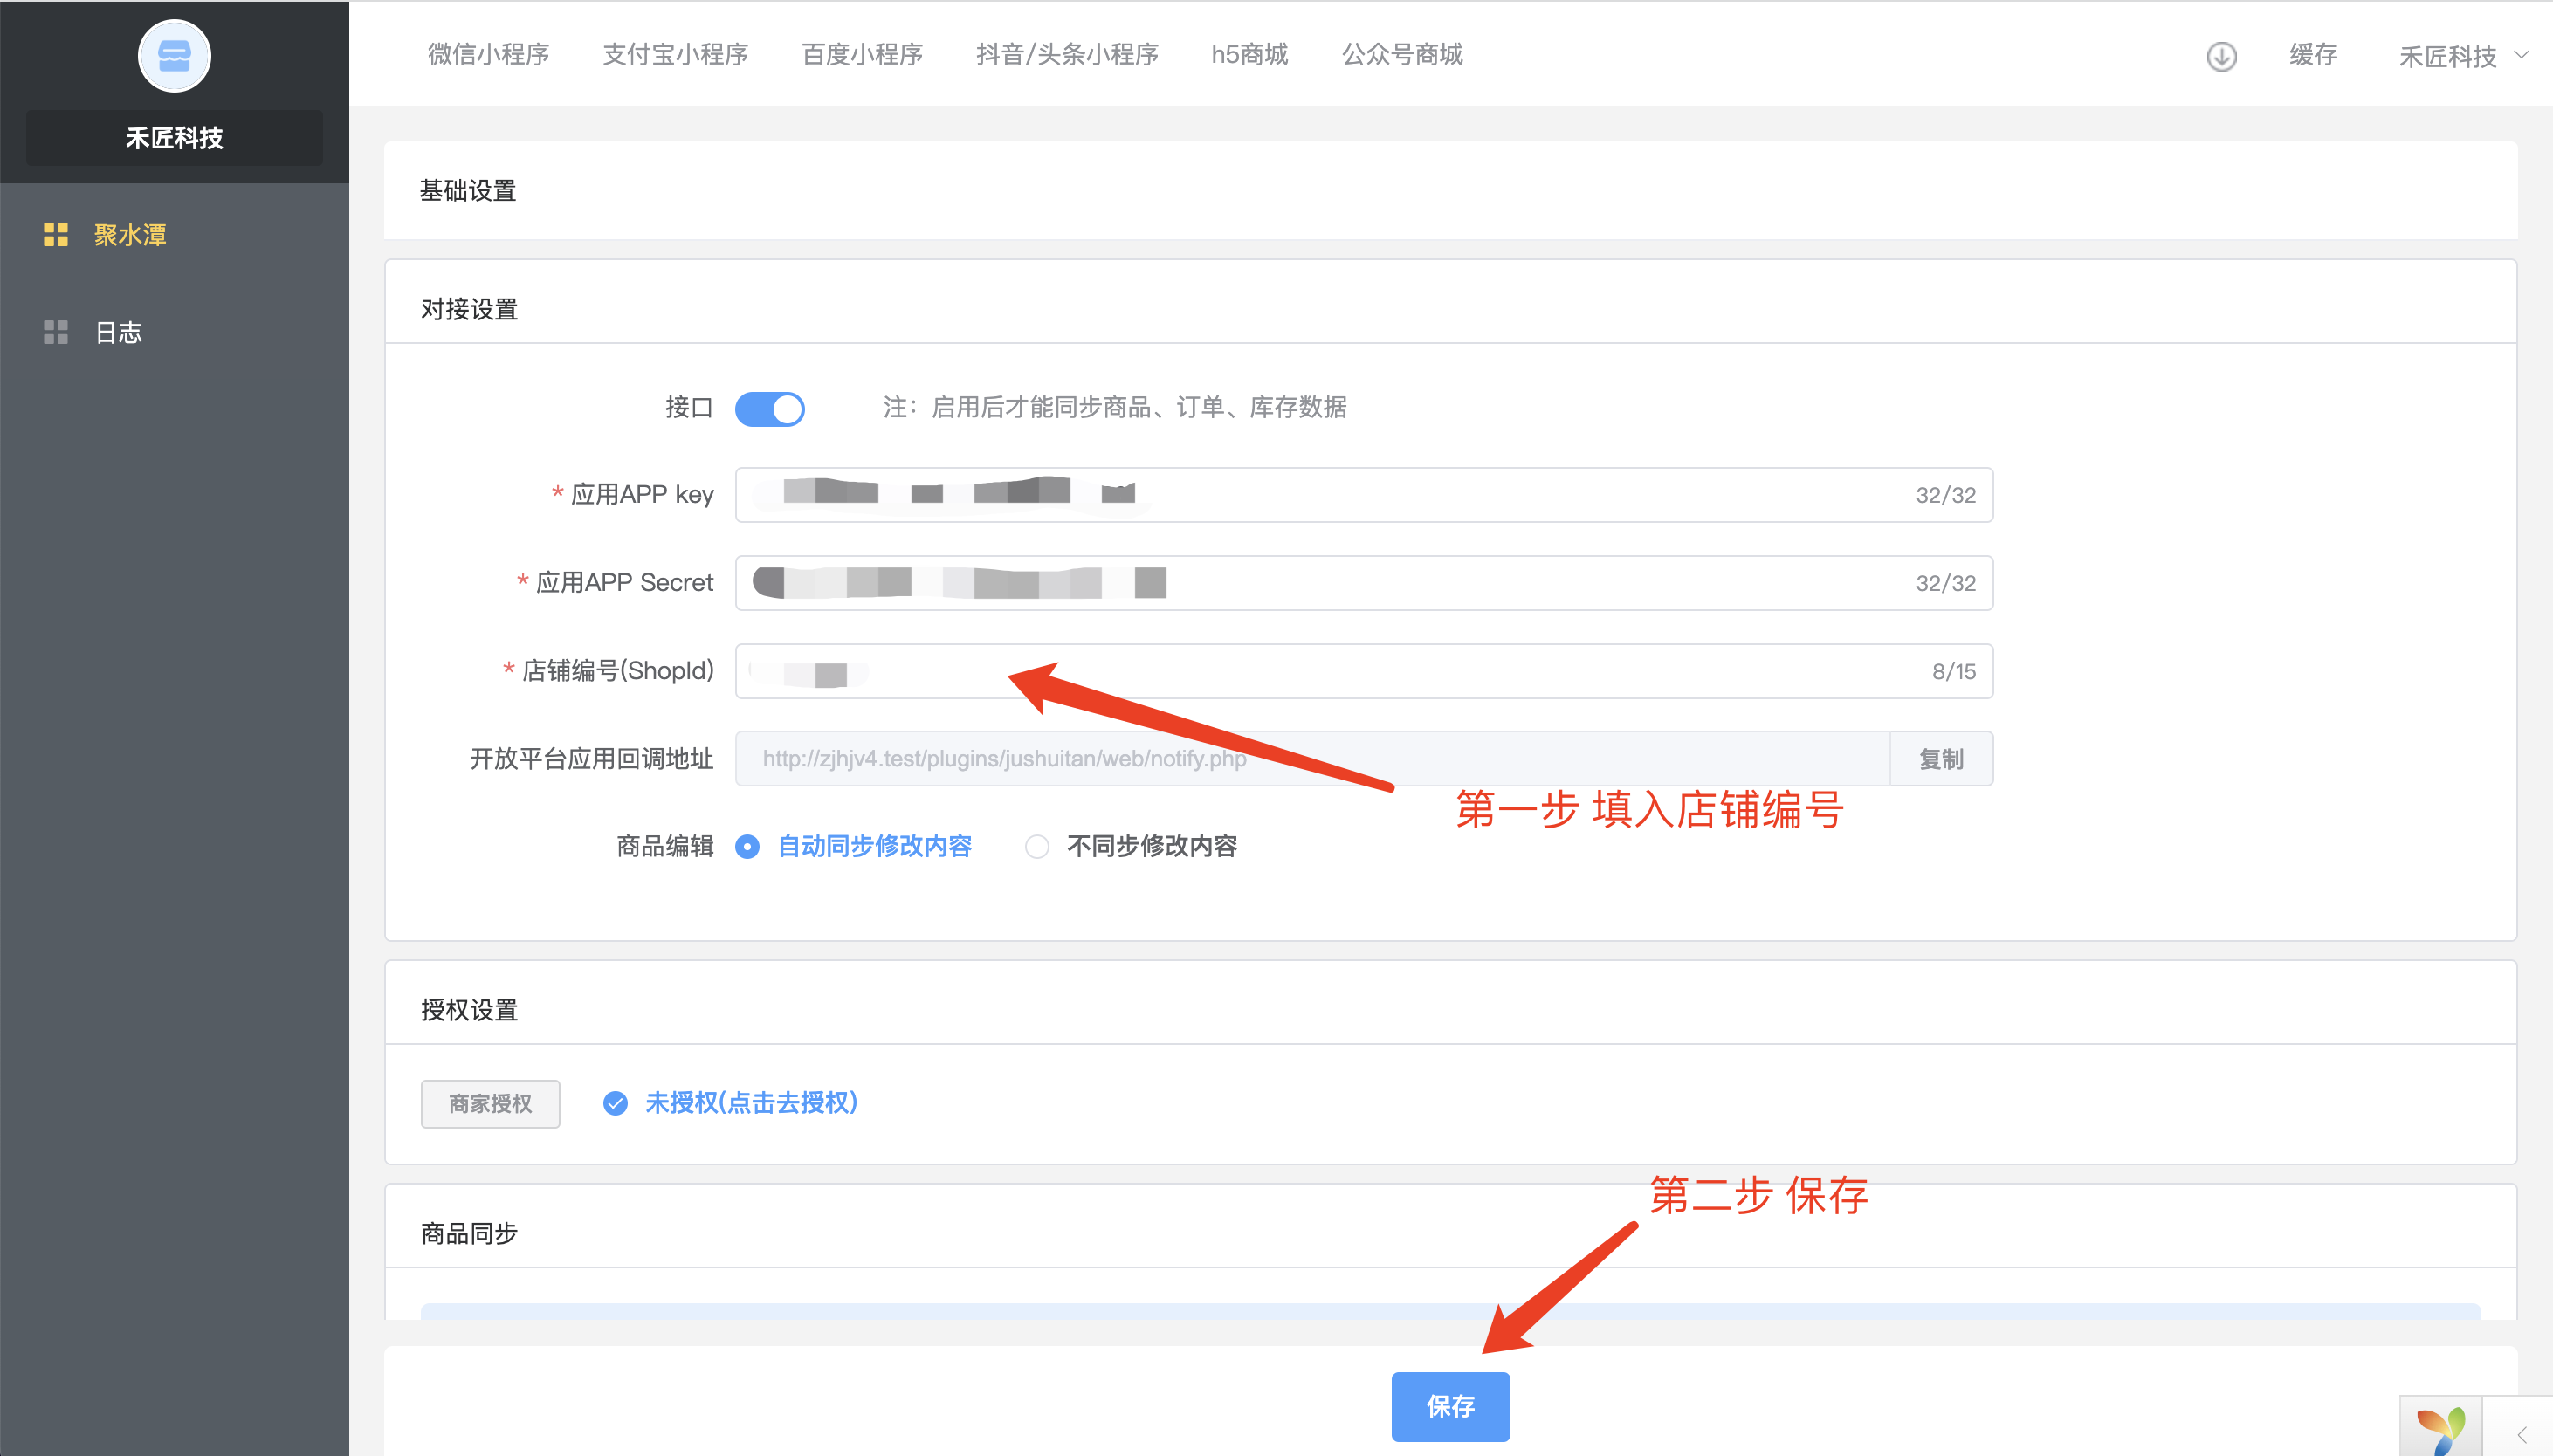Select 不同步修改内容 radio option

point(1037,846)
